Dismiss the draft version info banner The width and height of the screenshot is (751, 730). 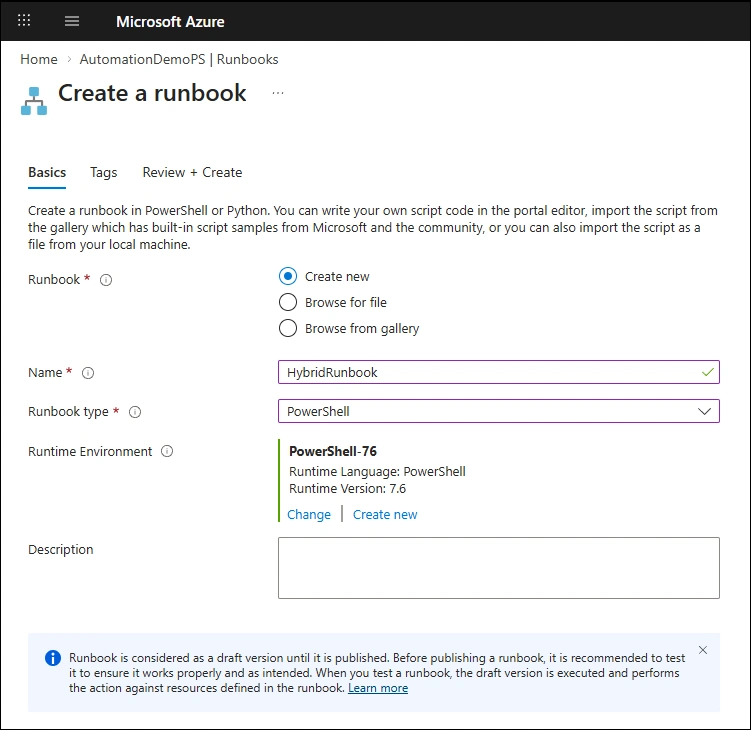click(702, 650)
